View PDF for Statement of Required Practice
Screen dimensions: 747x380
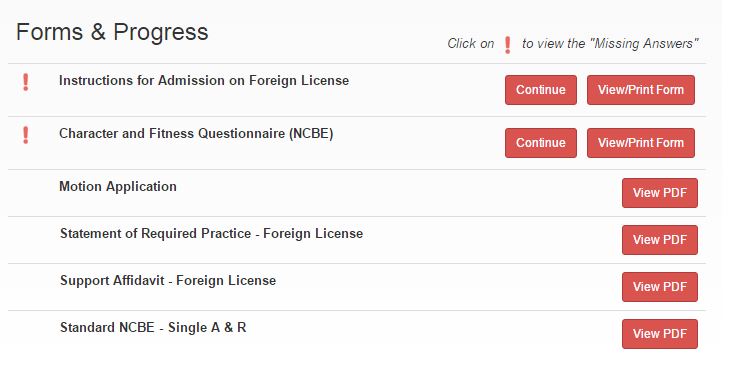point(660,240)
